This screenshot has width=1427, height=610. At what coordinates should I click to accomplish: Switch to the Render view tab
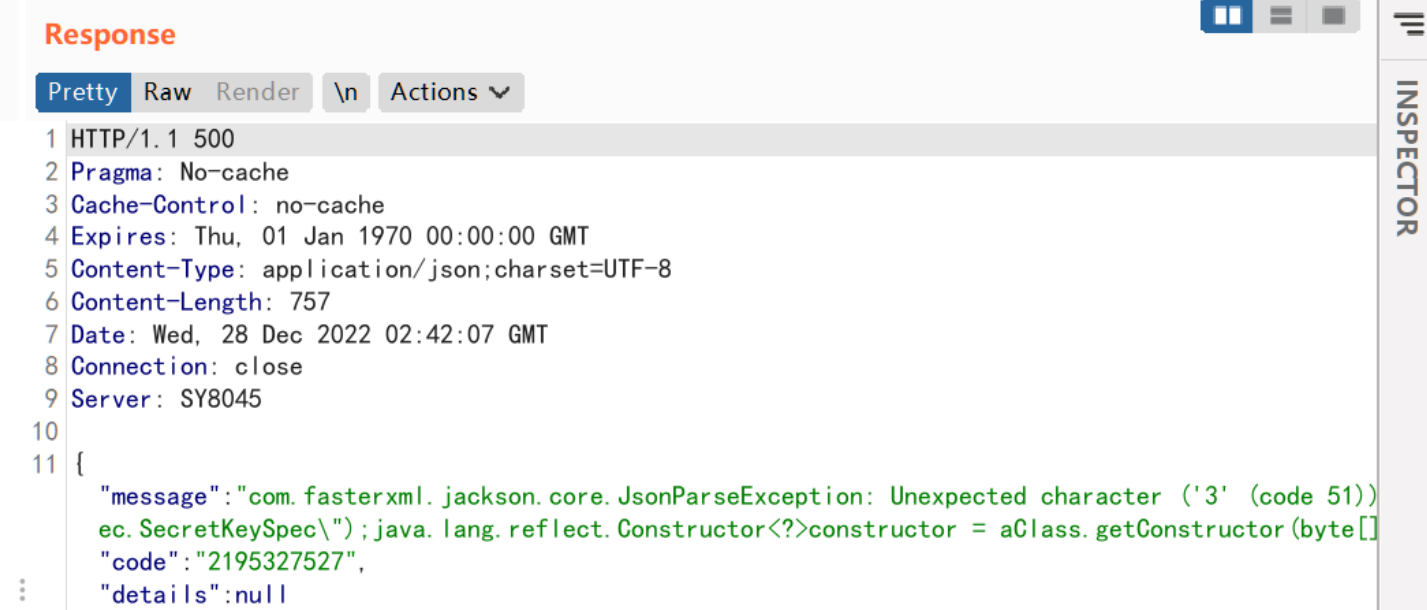[x=258, y=92]
